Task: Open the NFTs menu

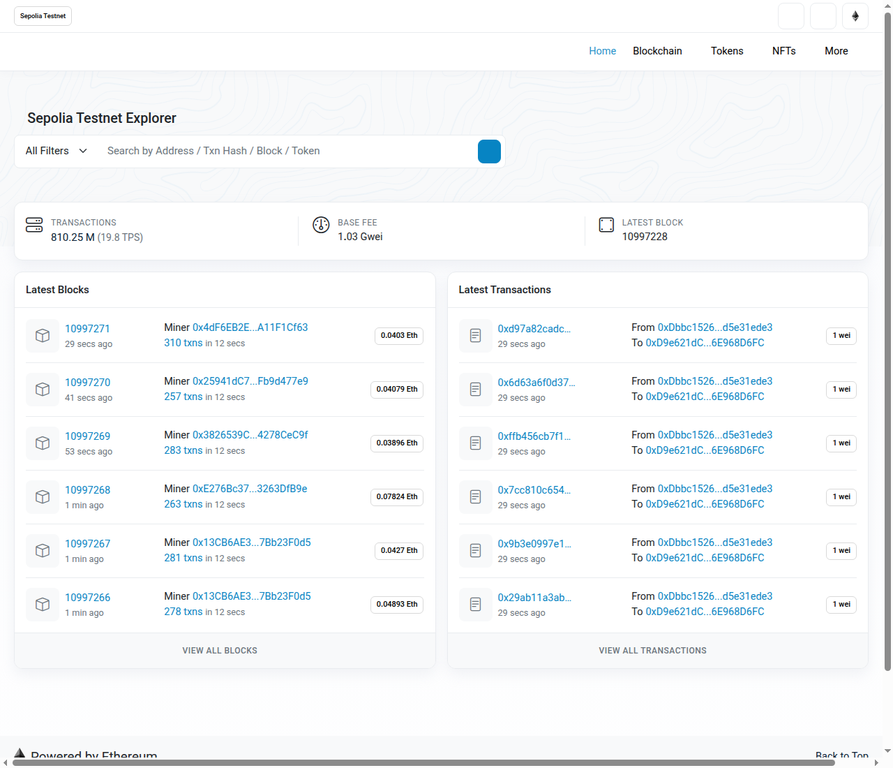Action: [784, 51]
